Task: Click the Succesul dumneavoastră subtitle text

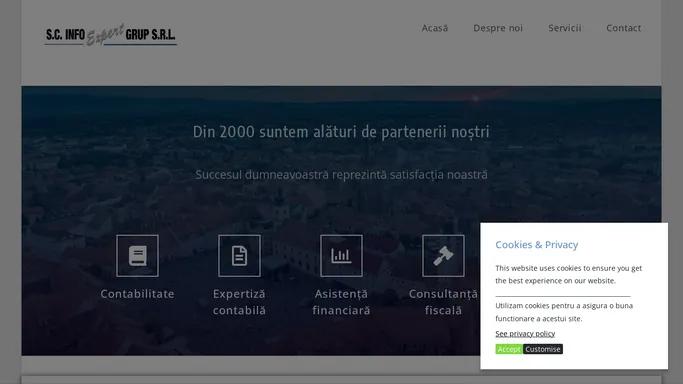Action: point(341,175)
